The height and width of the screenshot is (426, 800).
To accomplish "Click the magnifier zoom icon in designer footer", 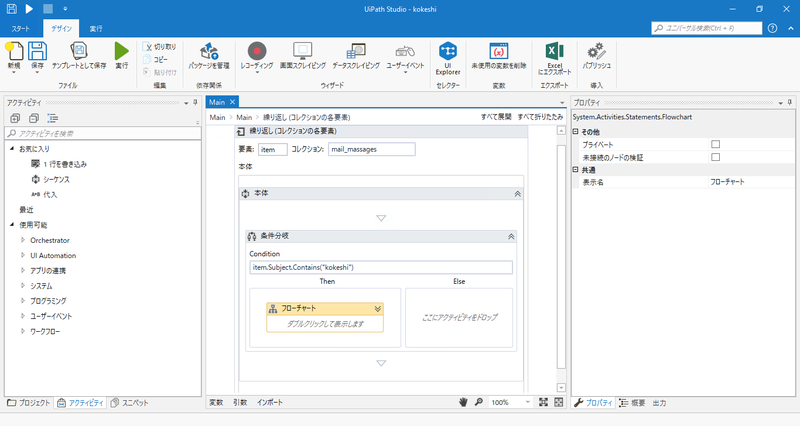I will [479, 402].
